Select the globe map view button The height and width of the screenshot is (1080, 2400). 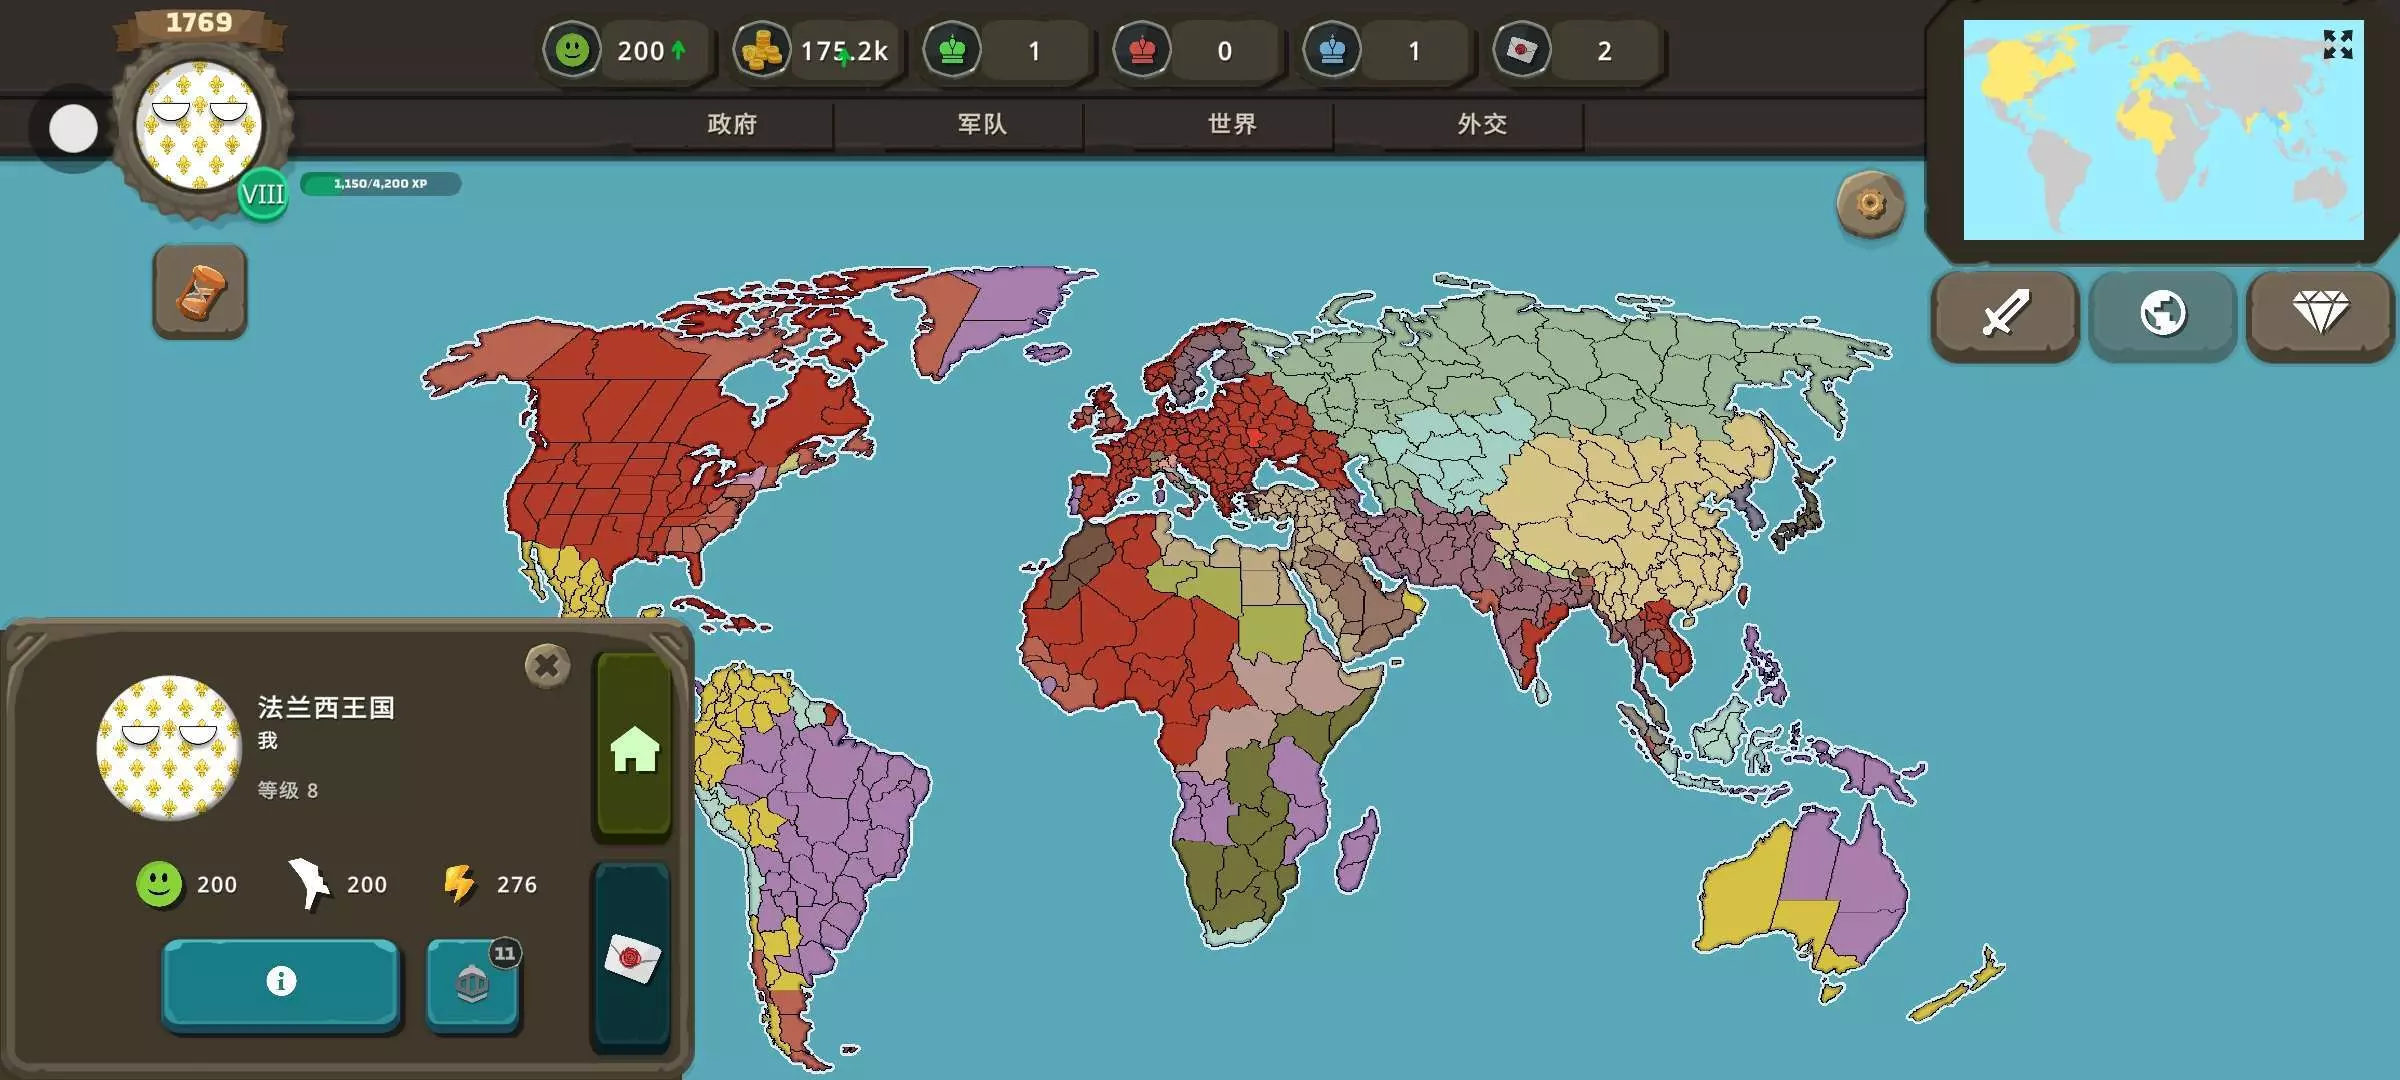point(2162,314)
